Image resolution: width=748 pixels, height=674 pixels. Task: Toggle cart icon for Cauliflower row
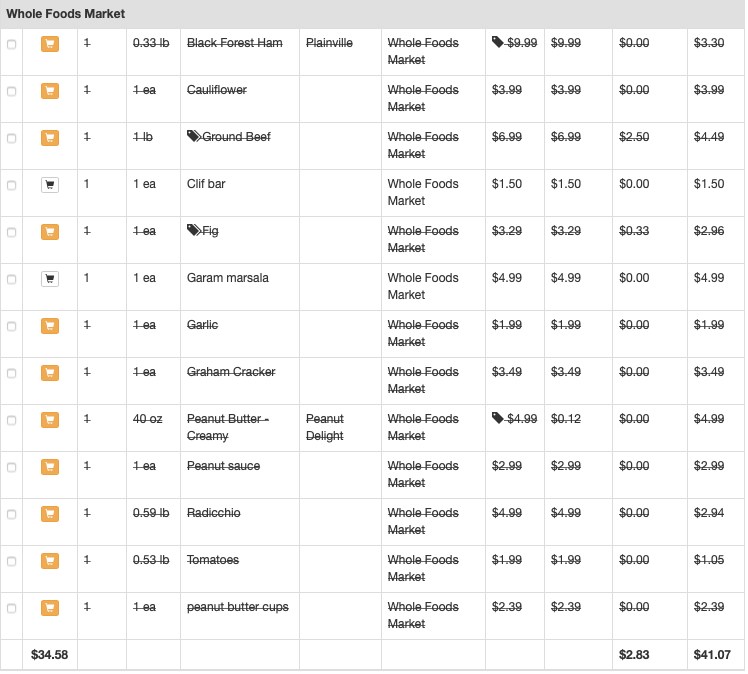coord(50,91)
